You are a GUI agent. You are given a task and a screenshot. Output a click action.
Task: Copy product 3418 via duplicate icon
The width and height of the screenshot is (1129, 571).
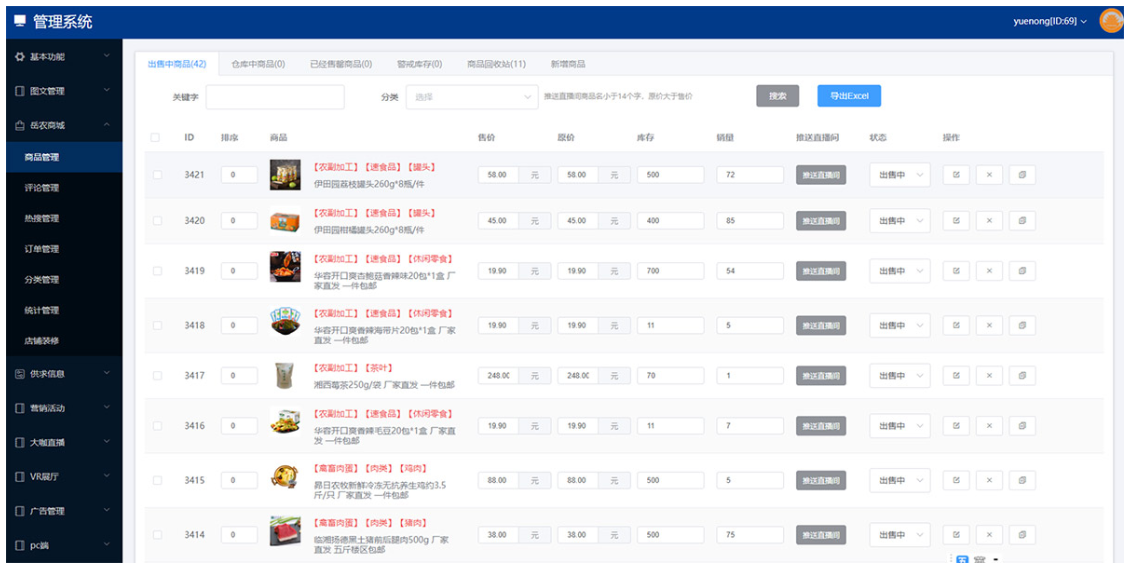tap(1022, 325)
